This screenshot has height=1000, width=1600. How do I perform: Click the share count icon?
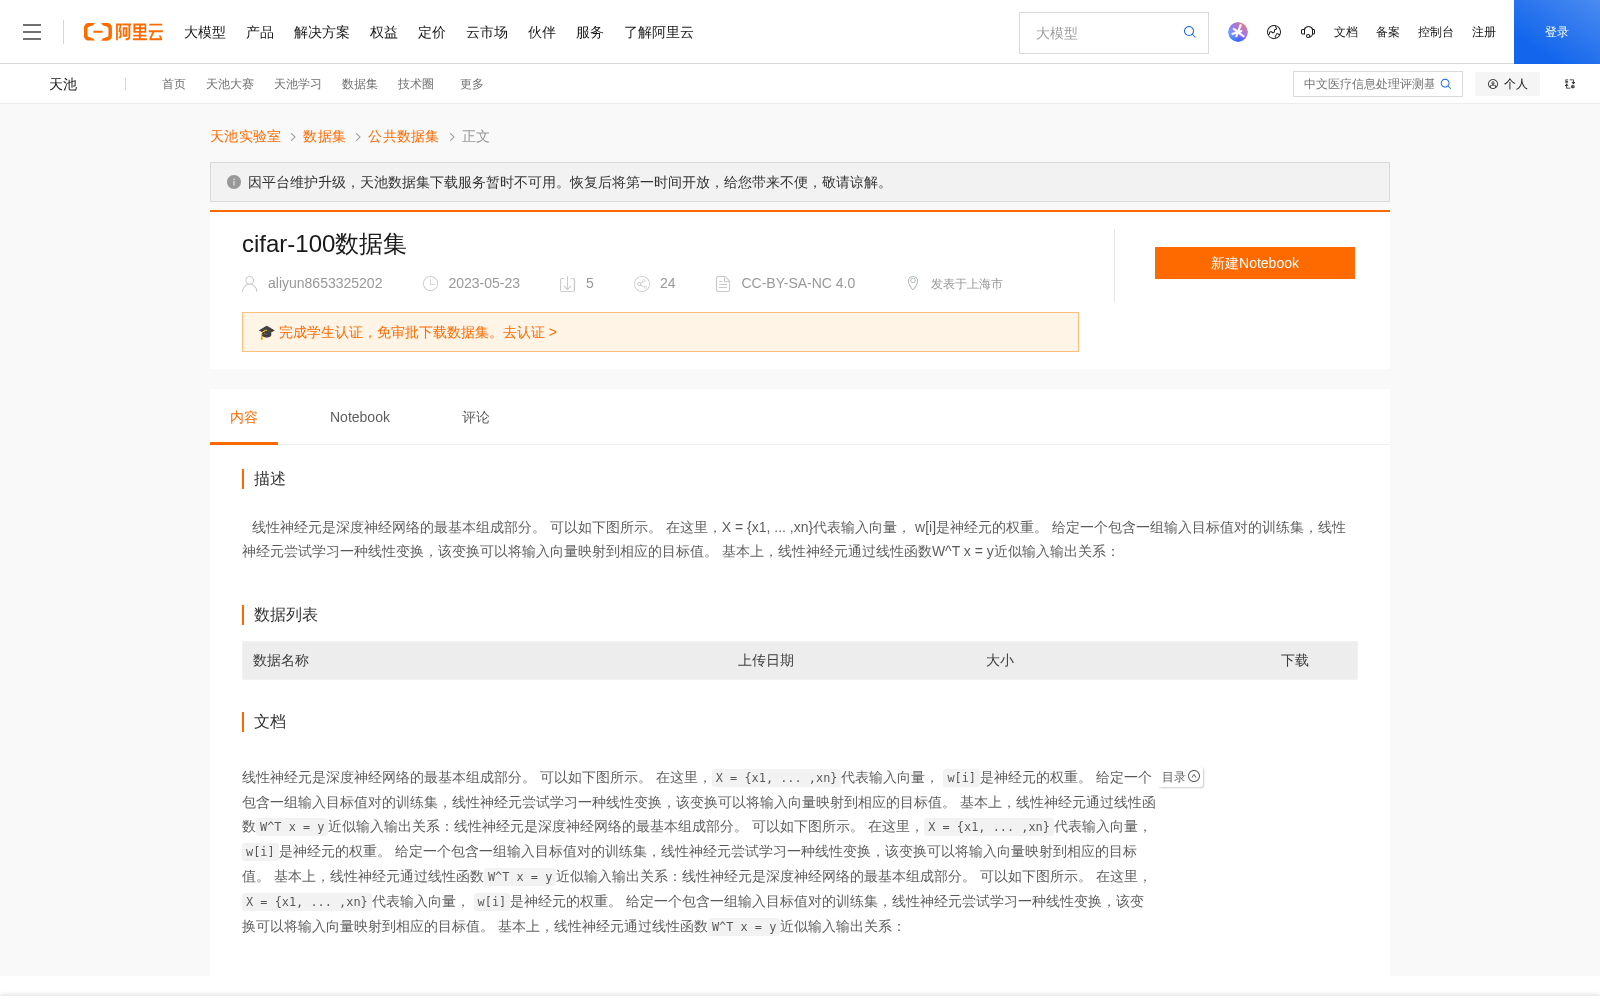(642, 284)
